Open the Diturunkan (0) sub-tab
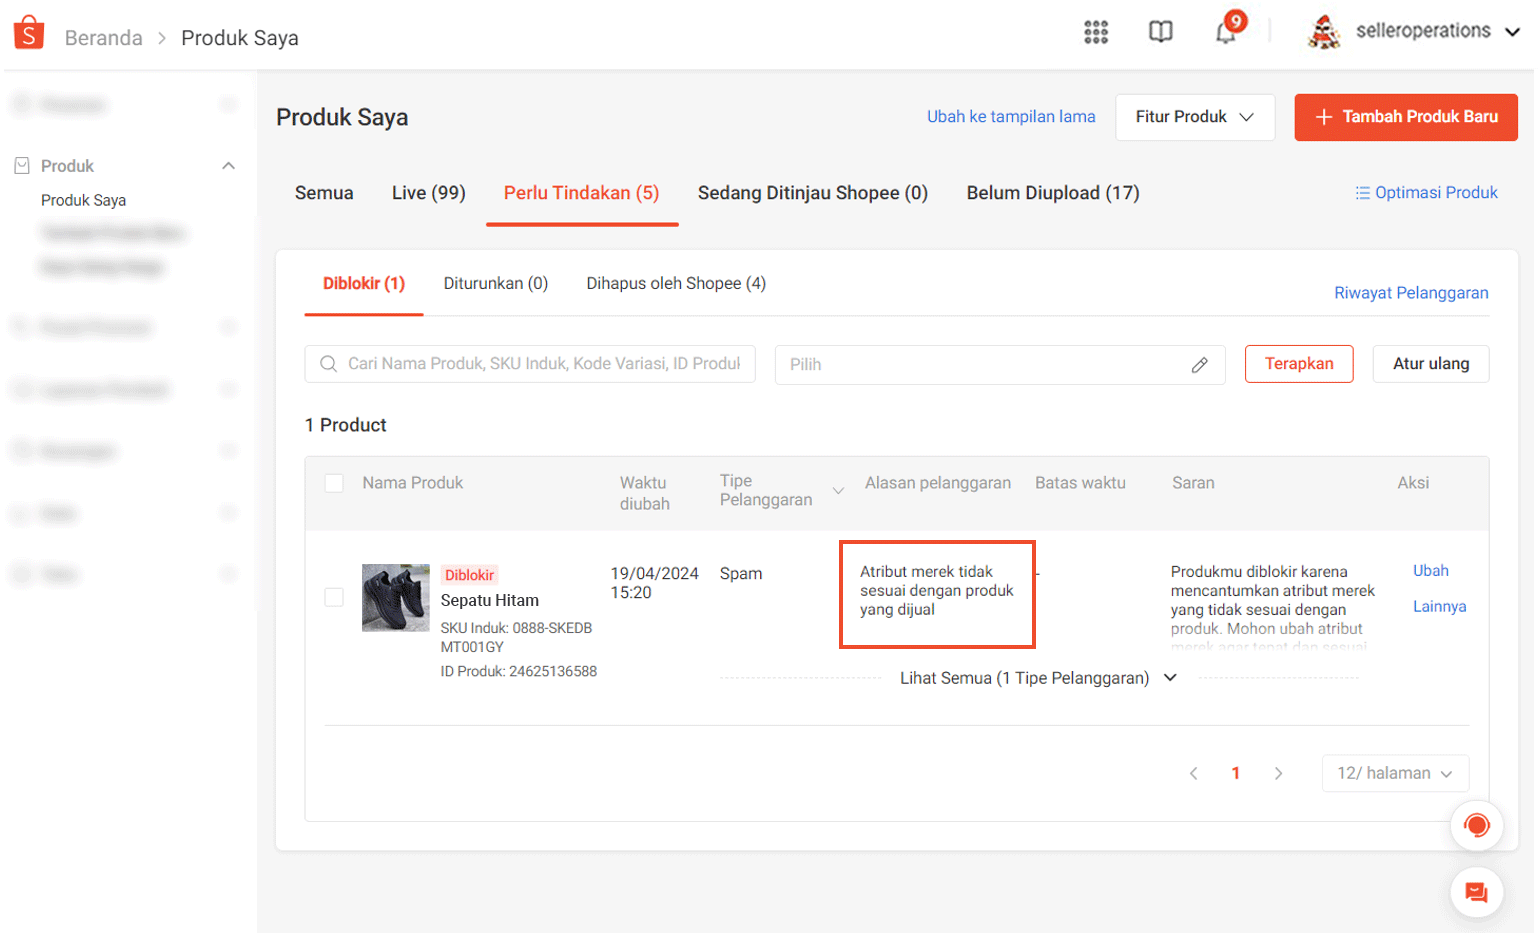The width and height of the screenshot is (1539, 933). point(496,283)
